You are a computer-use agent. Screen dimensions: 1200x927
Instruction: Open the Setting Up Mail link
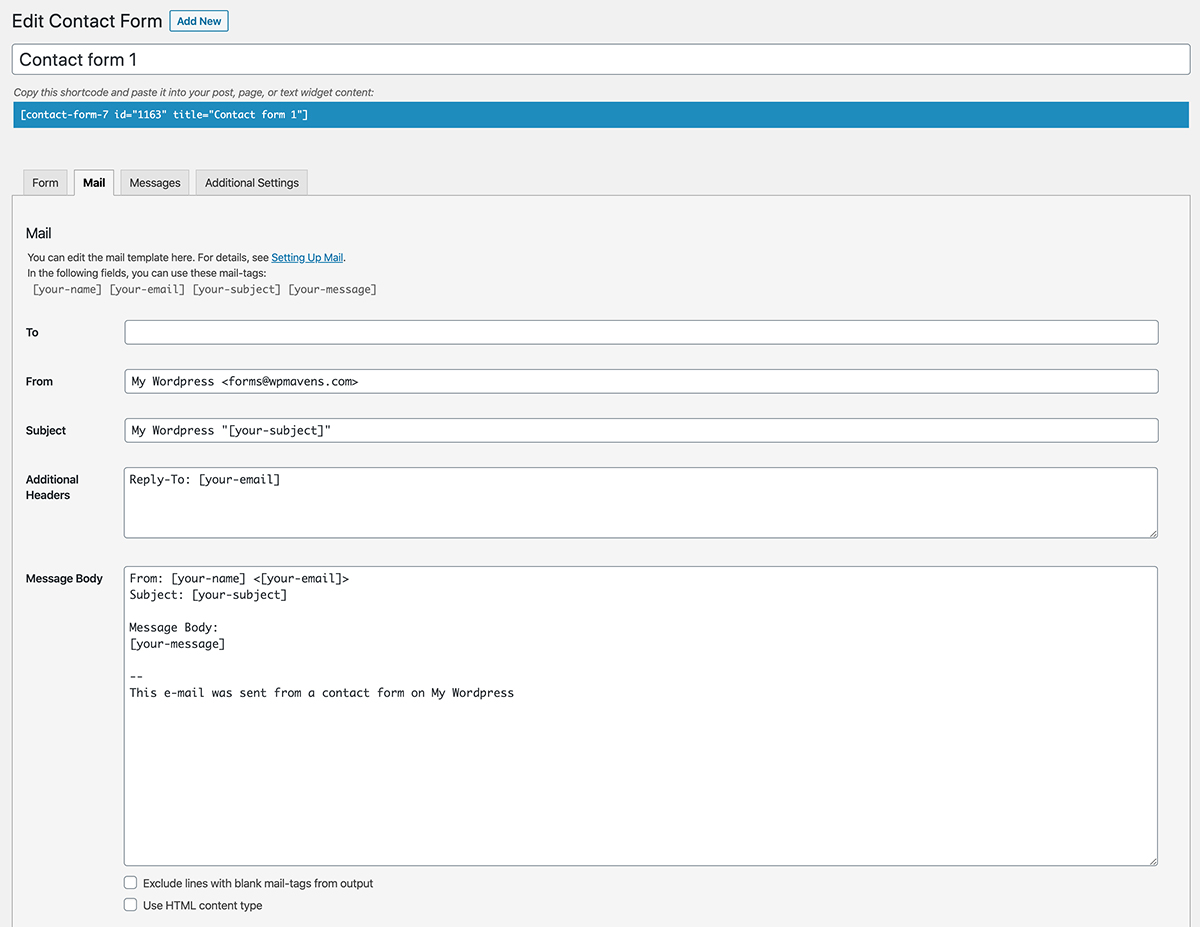click(306, 257)
